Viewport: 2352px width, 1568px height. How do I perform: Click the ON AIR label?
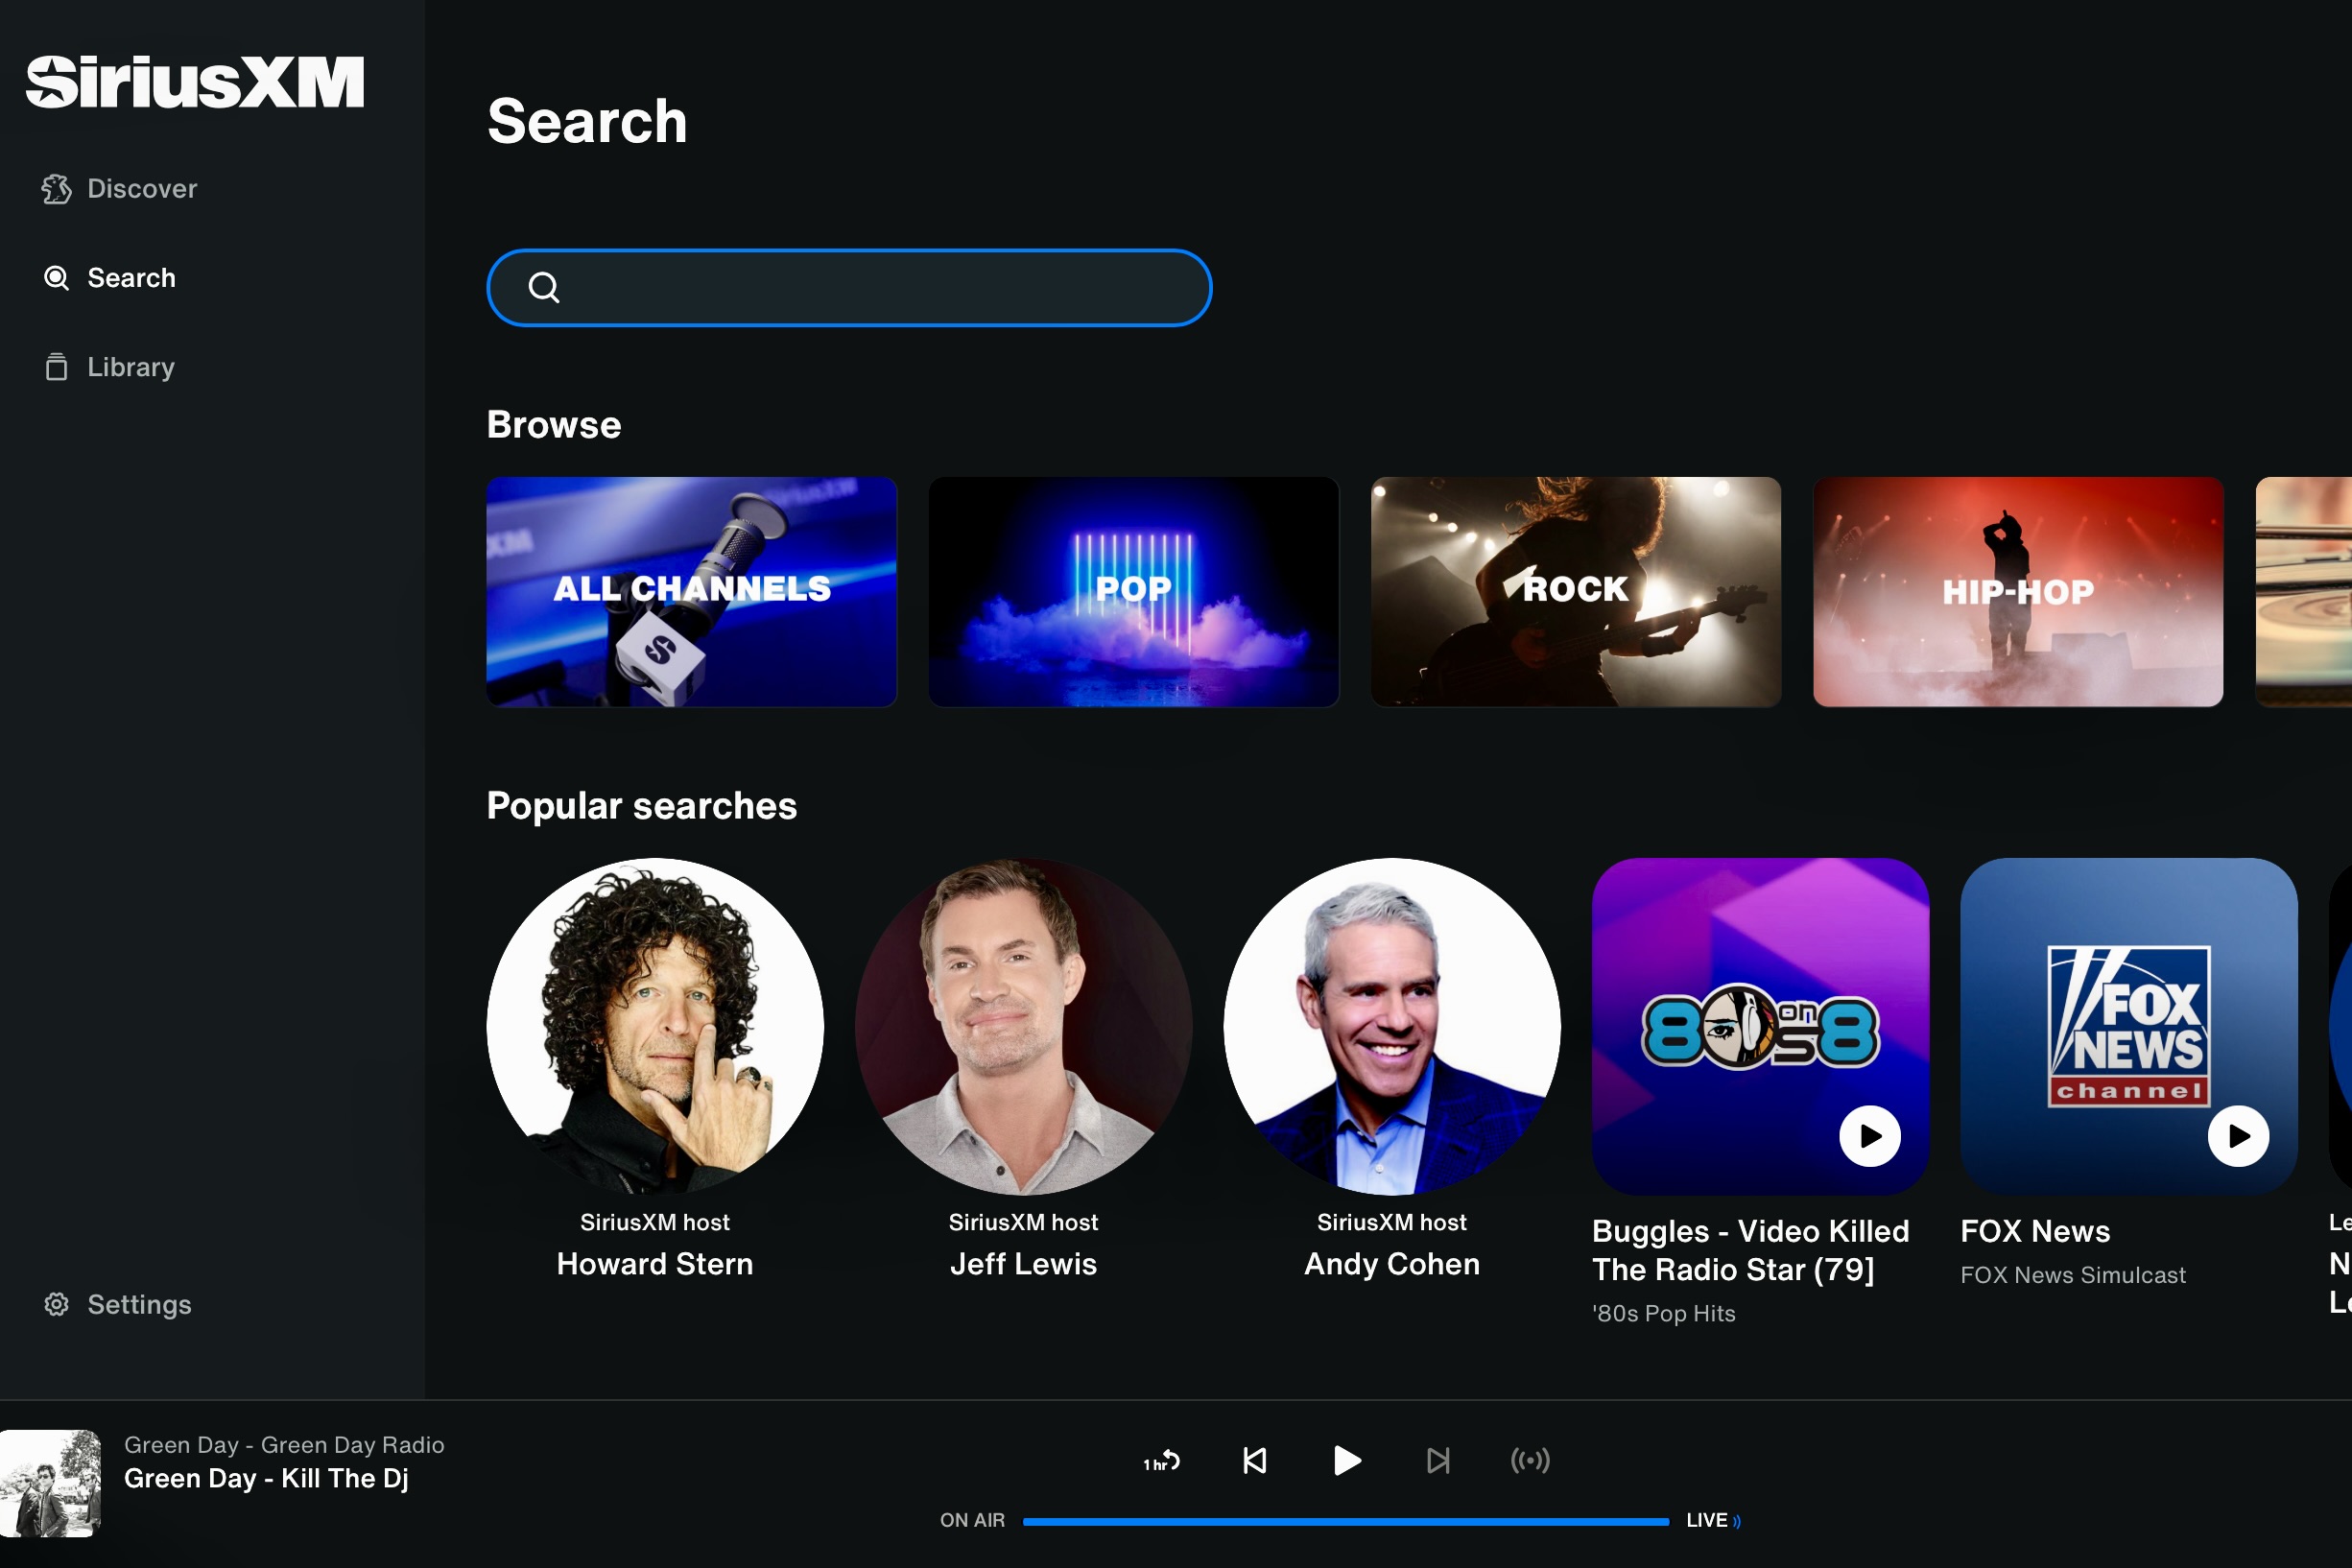tap(972, 1520)
